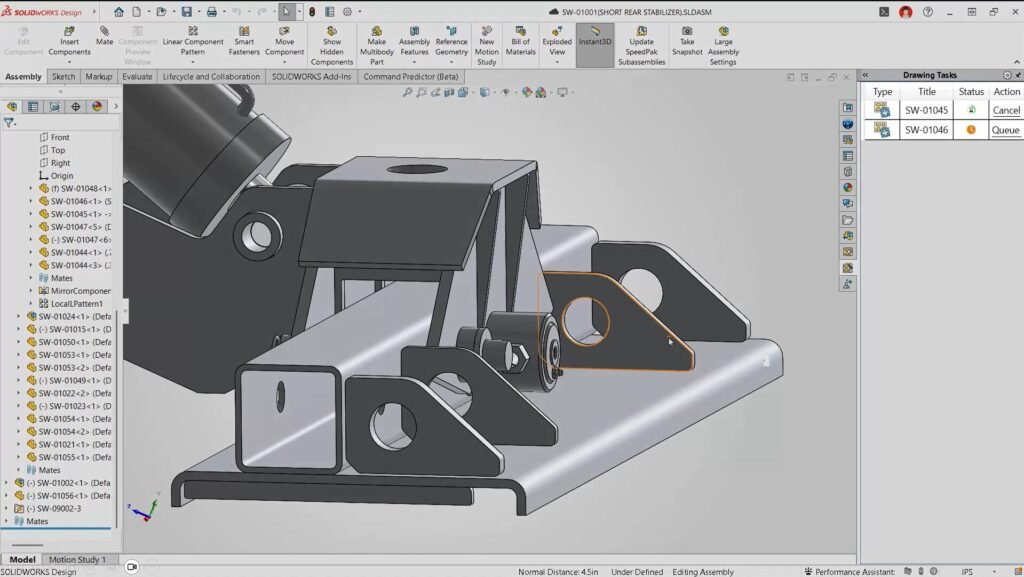Open the File Explorer folder icon in task pane
The image size is (1024, 577).
click(848, 220)
